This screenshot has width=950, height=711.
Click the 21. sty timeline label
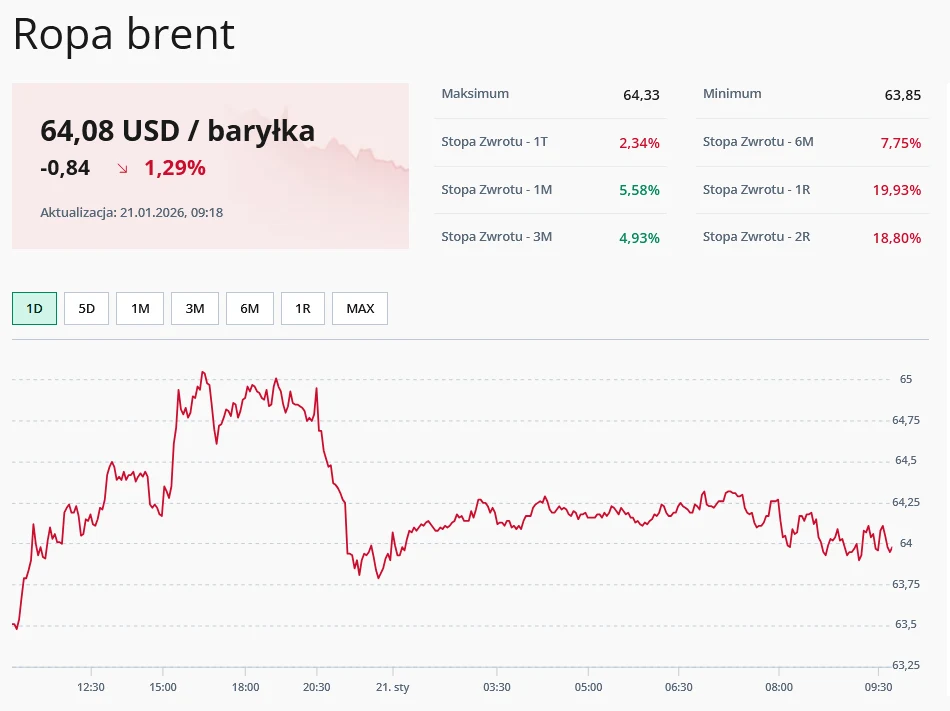click(x=392, y=687)
